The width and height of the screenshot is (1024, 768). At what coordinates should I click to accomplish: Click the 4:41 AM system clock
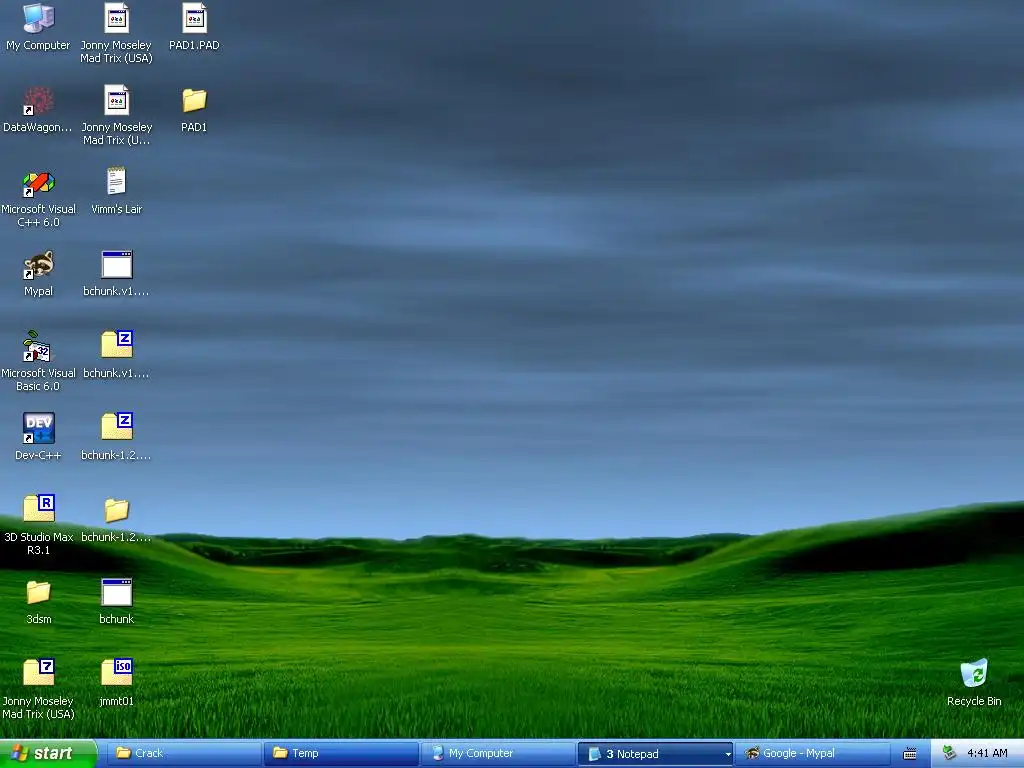point(987,753)
